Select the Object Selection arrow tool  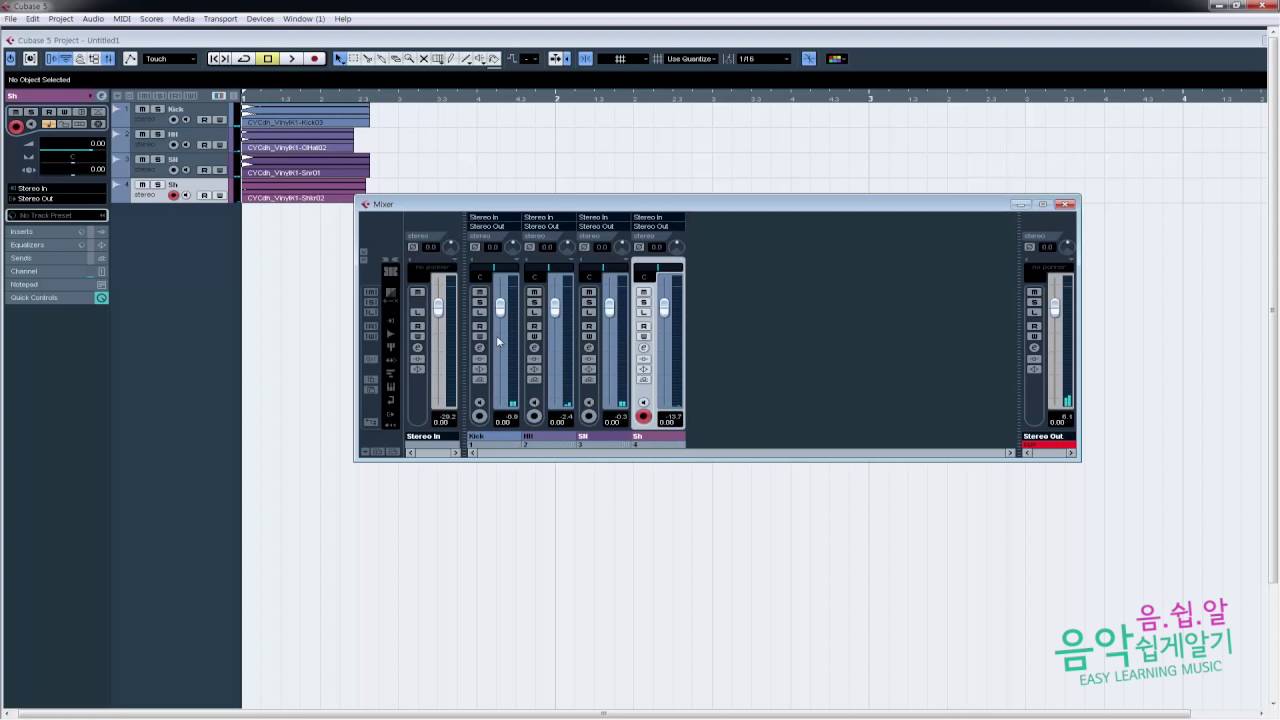pyautogui.click(x=339, y=59)
